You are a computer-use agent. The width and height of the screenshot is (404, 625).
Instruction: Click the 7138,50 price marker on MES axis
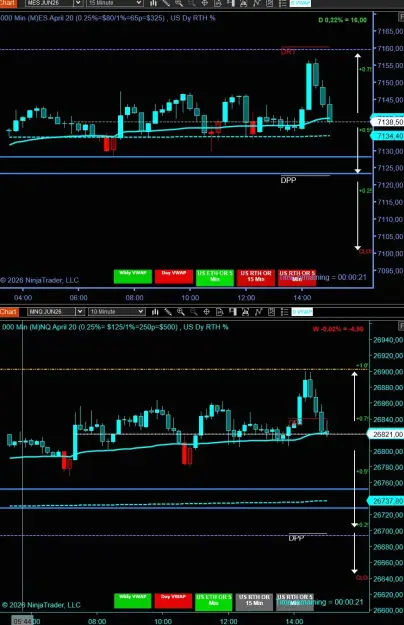tap(388, 122)
